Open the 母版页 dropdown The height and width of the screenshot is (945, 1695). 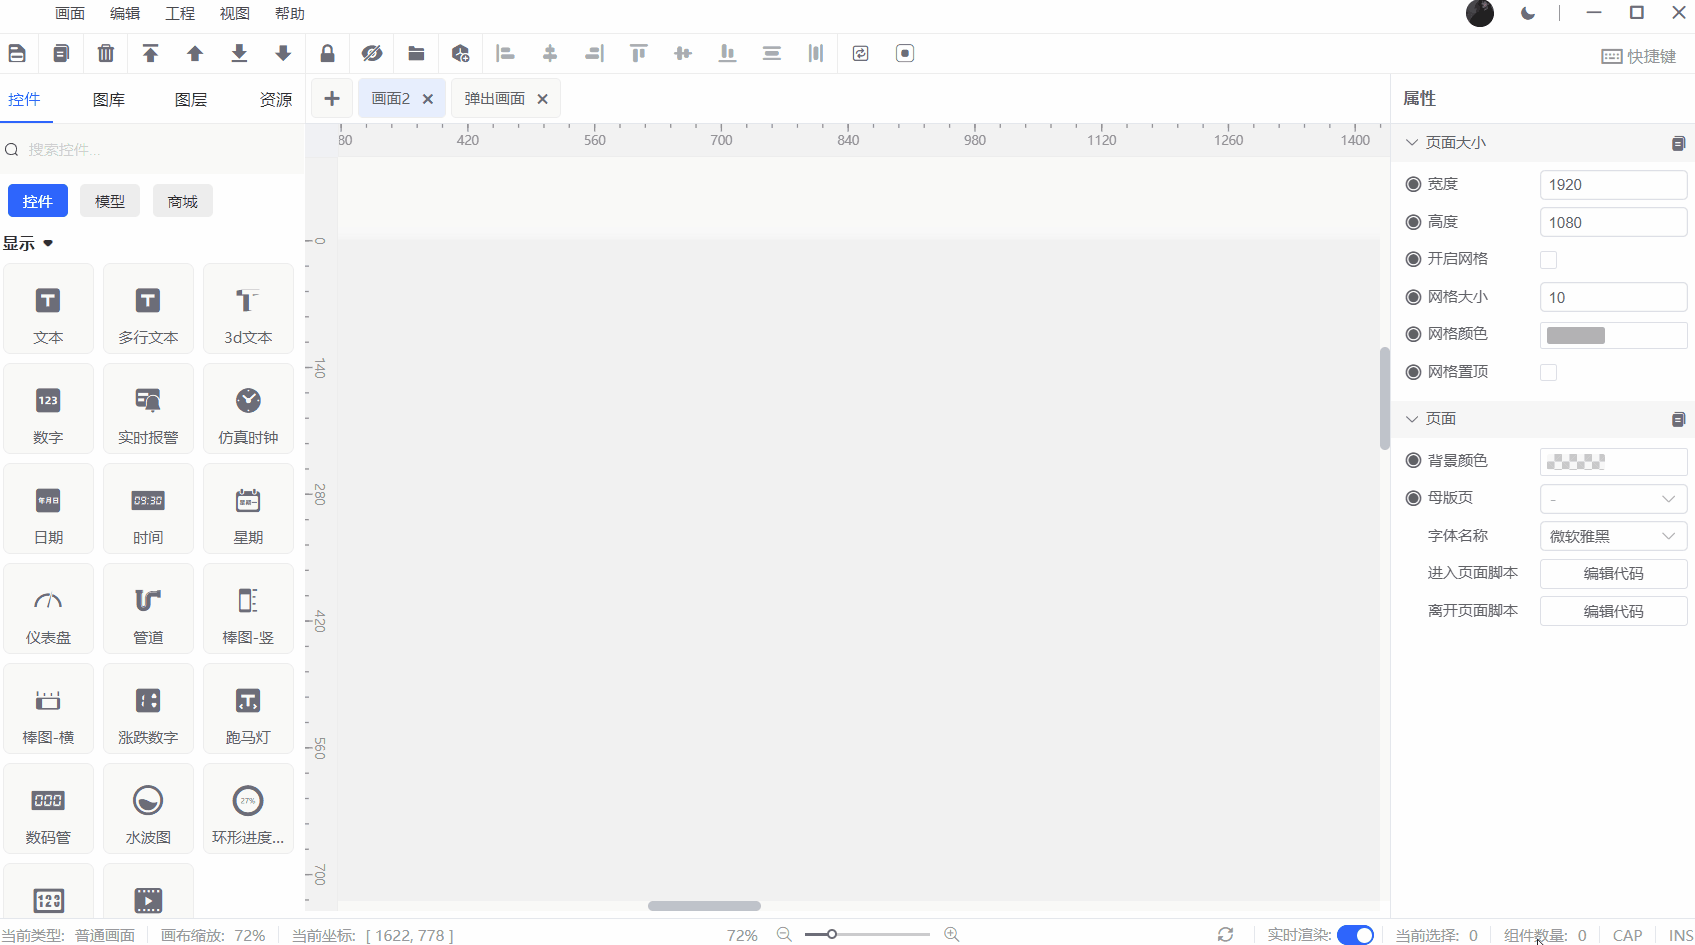[1612, 499]
